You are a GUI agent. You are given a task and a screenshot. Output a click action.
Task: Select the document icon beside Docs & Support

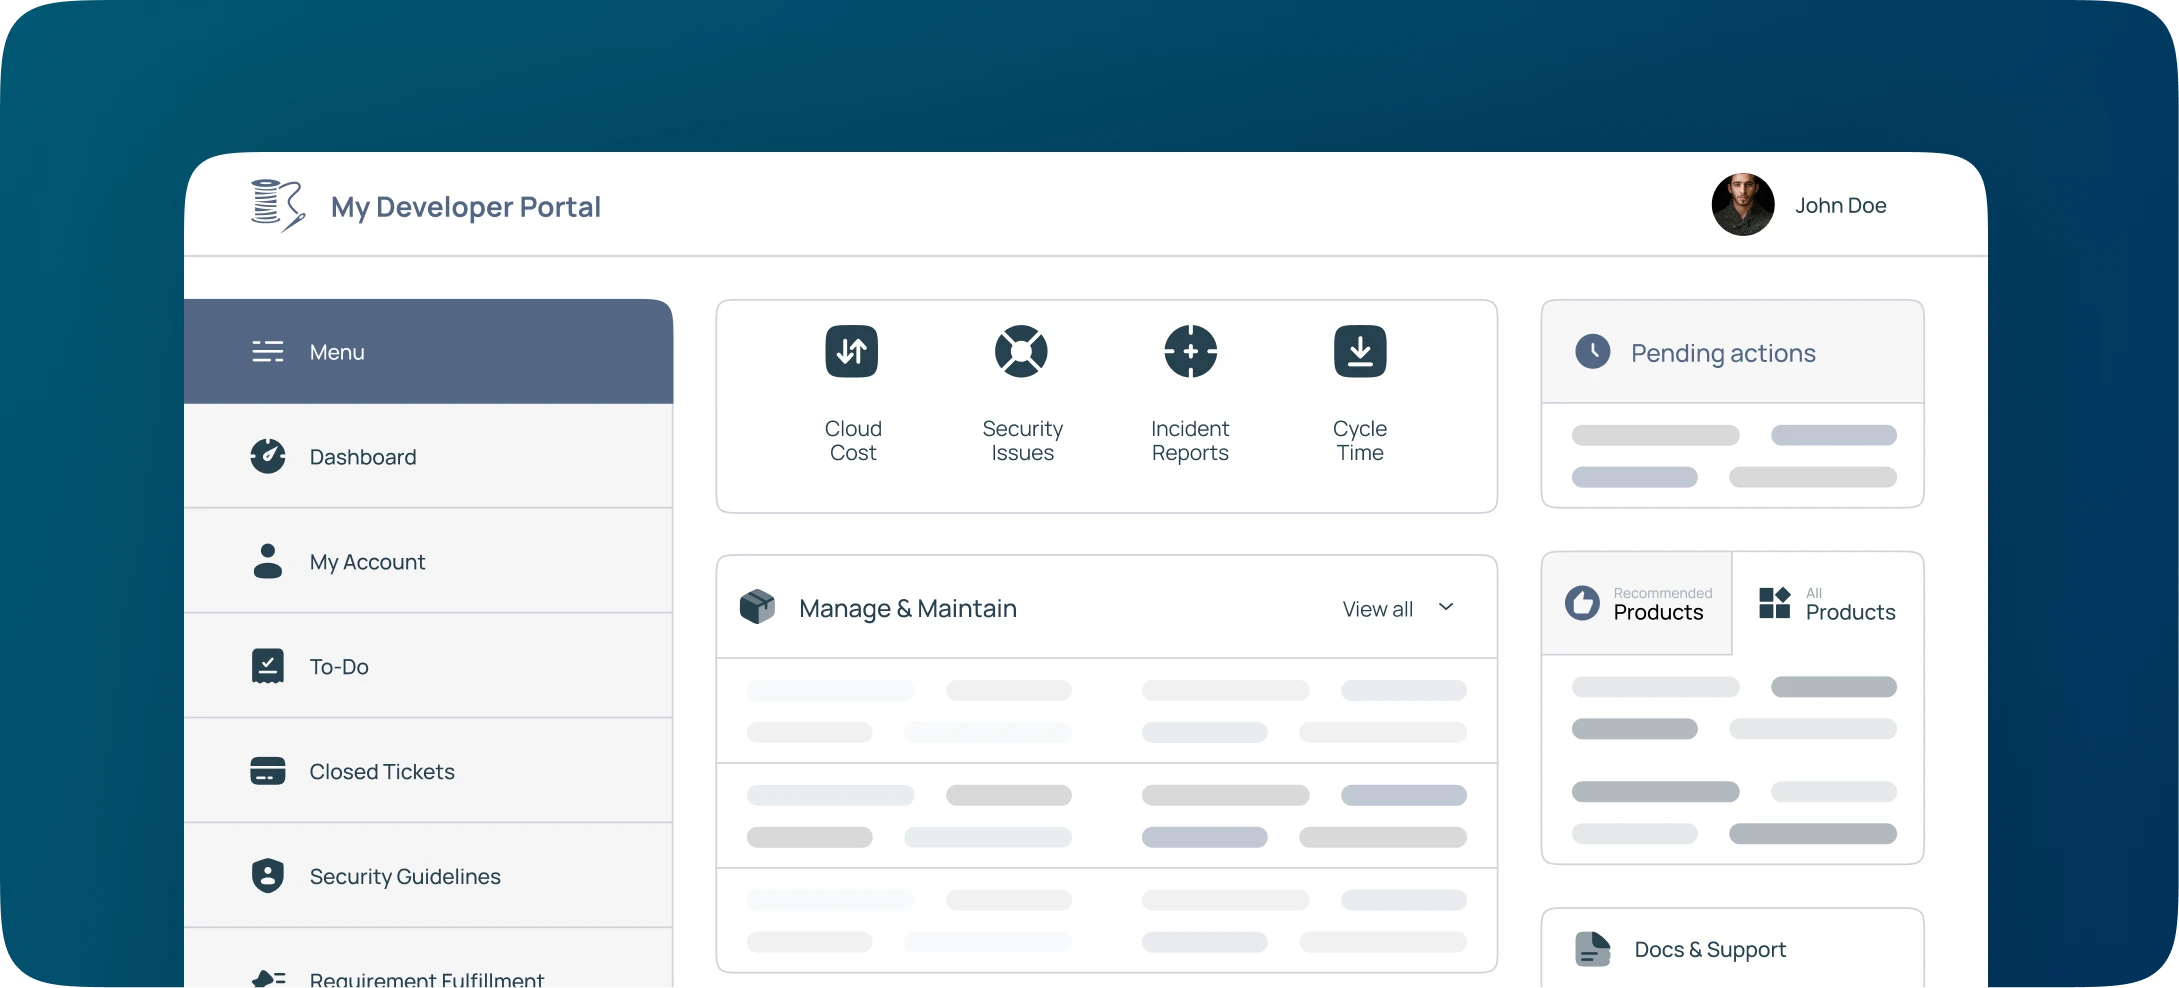tap(1592, 949)
